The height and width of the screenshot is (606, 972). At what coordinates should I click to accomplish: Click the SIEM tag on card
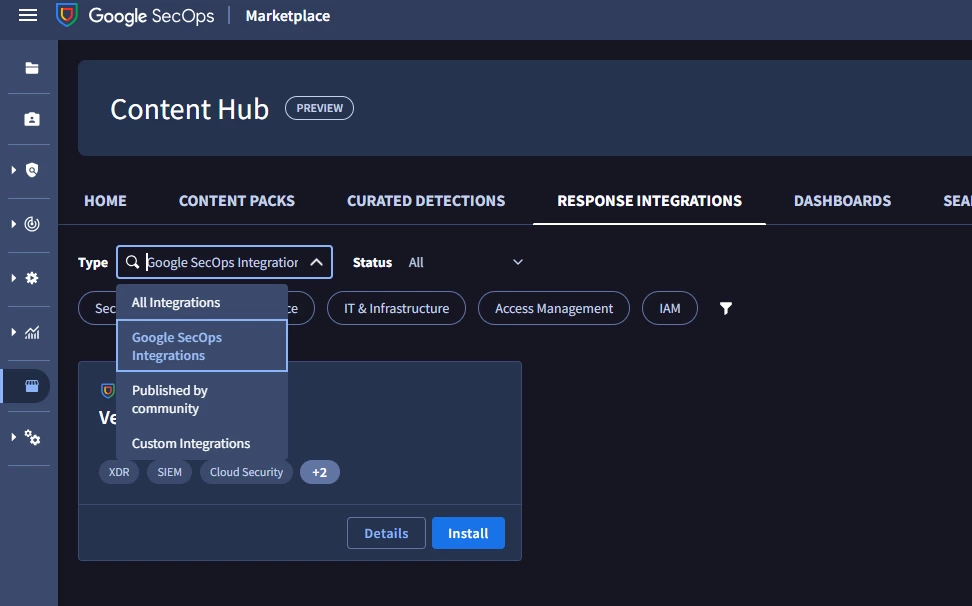(169, 472)
